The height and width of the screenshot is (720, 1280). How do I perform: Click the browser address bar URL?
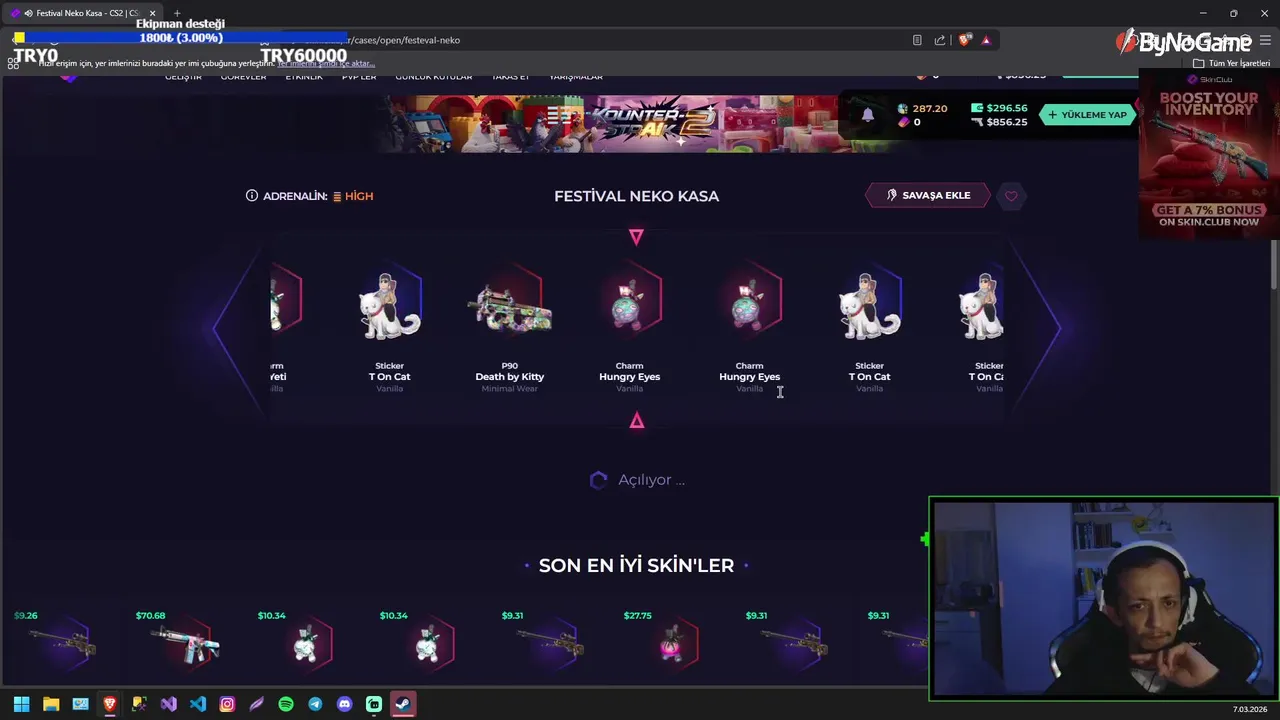(x=403, y=40)
